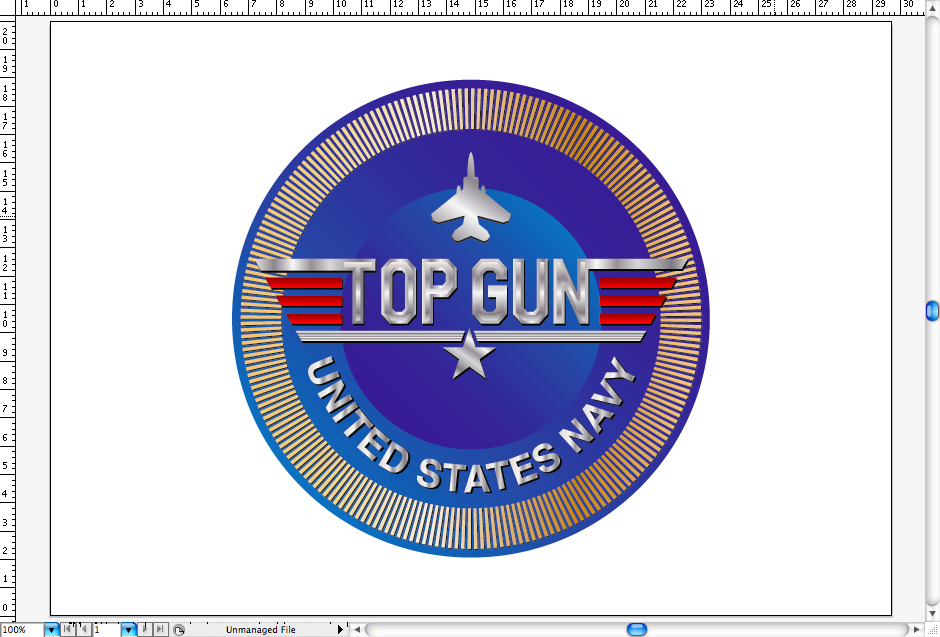Click the ruler origin corner box
Screen dimensions: 940x637
coord(8,7)
